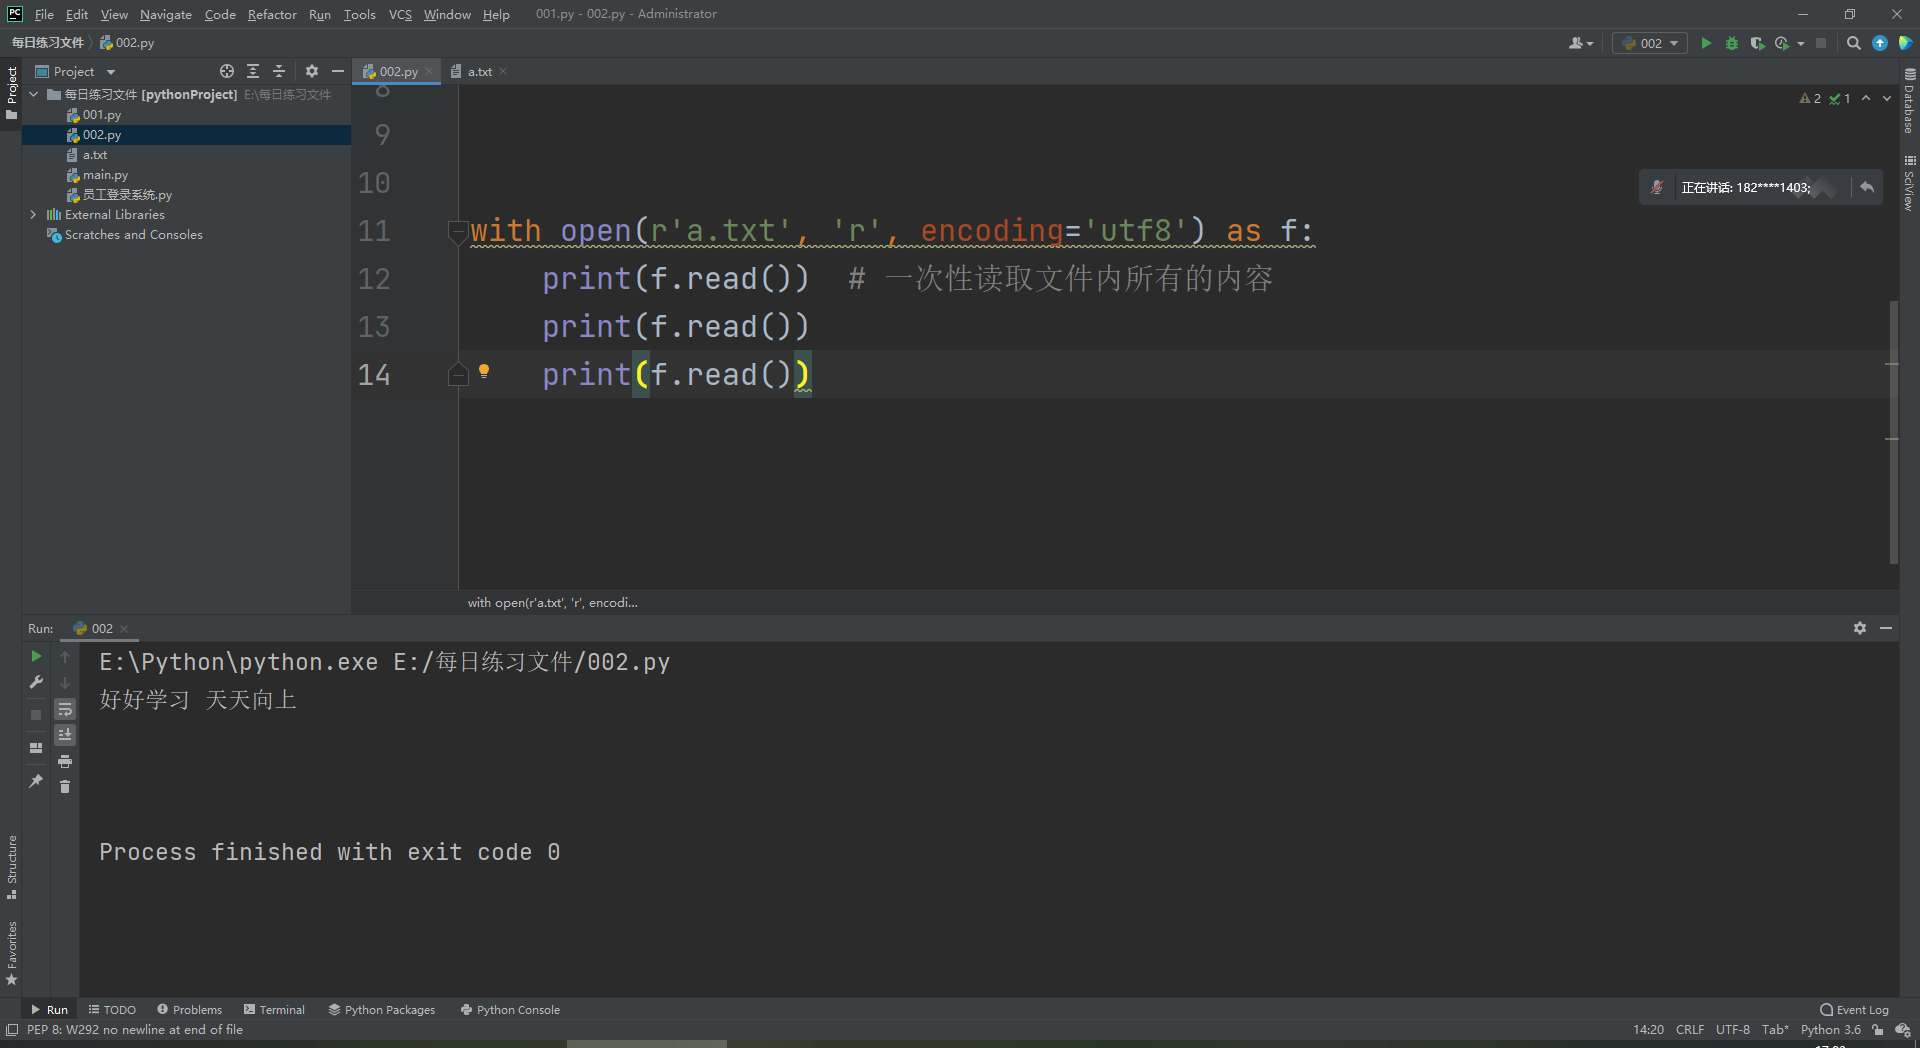Toggle the SciView side panel

(x=1909, y=183)
